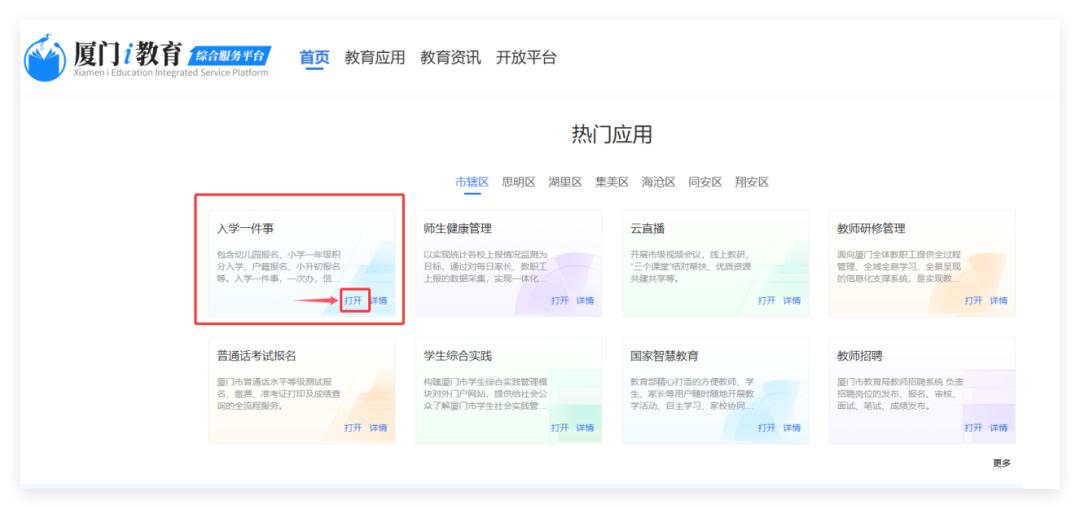Viewport: 1080px width, 509px height.
Task: Click 打开 for 国家智慧教育
Action: [766, 428]
